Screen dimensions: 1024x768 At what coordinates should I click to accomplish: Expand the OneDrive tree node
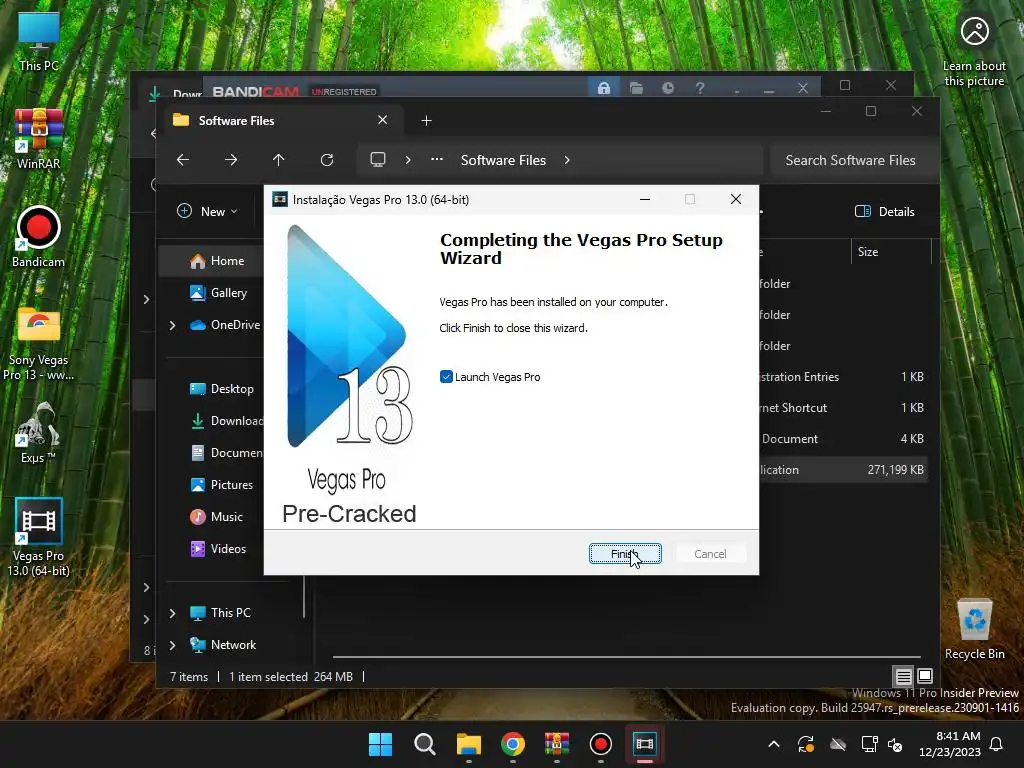172,325
